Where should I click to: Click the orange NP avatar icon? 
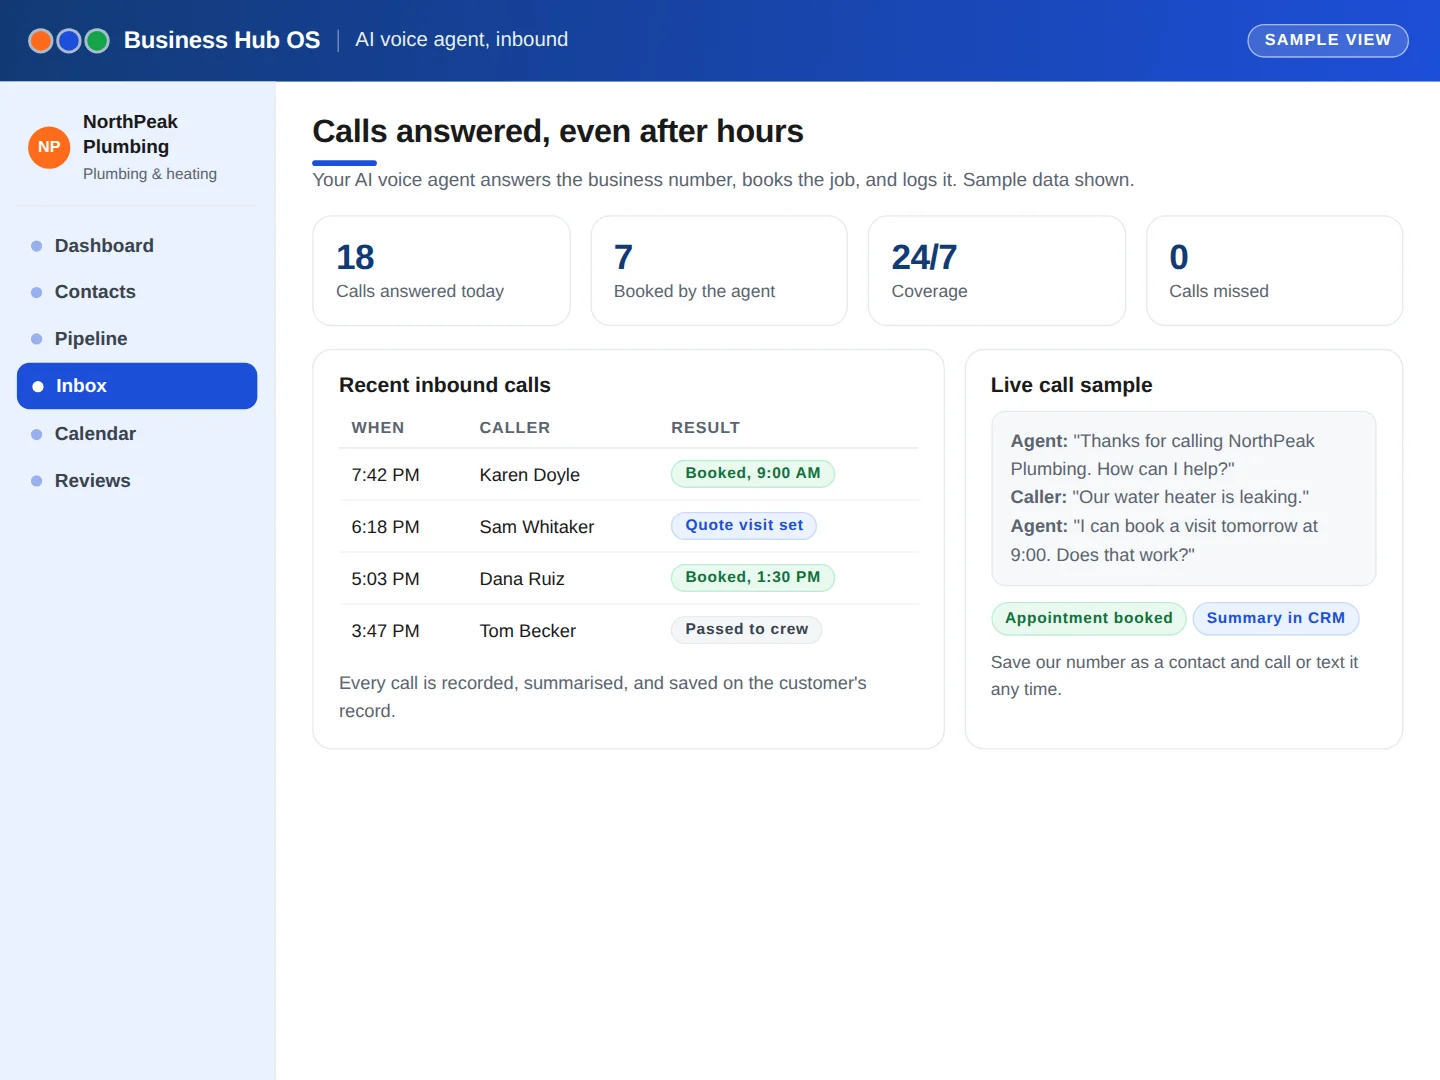pyautogui.click(x=49, y=147)
